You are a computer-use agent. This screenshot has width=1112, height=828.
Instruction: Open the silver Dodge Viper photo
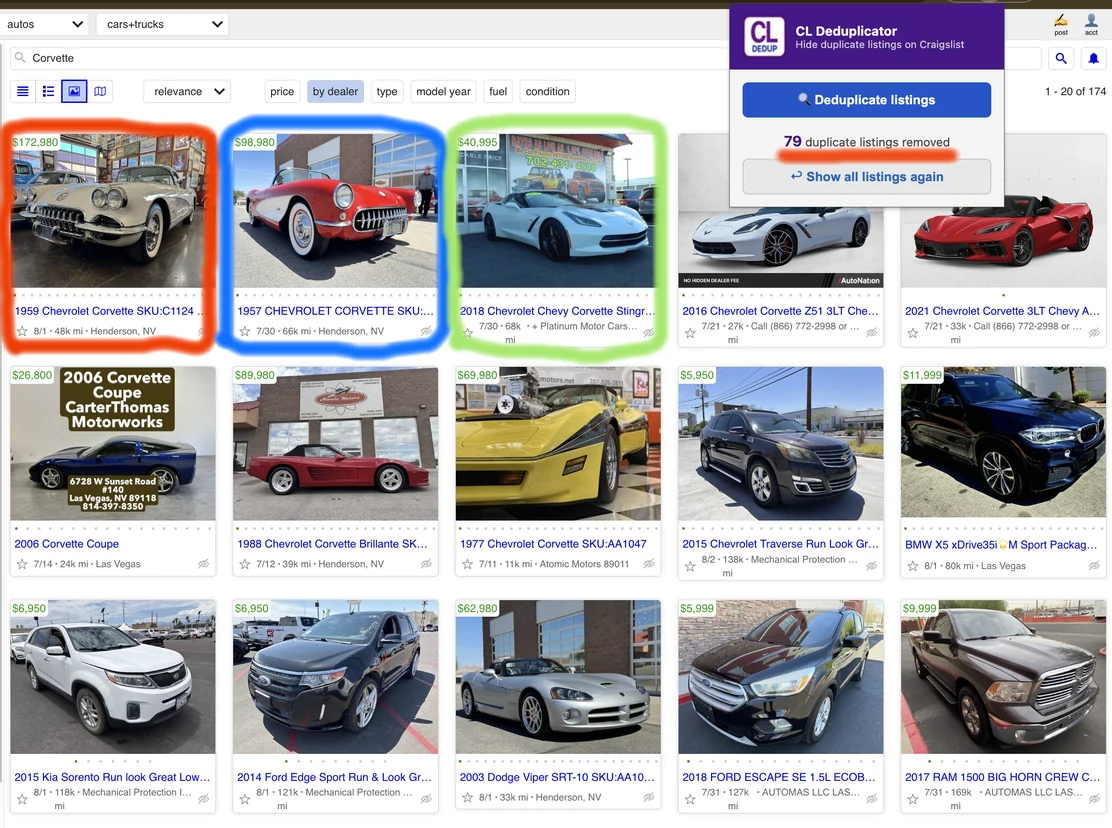coord(558,677)
